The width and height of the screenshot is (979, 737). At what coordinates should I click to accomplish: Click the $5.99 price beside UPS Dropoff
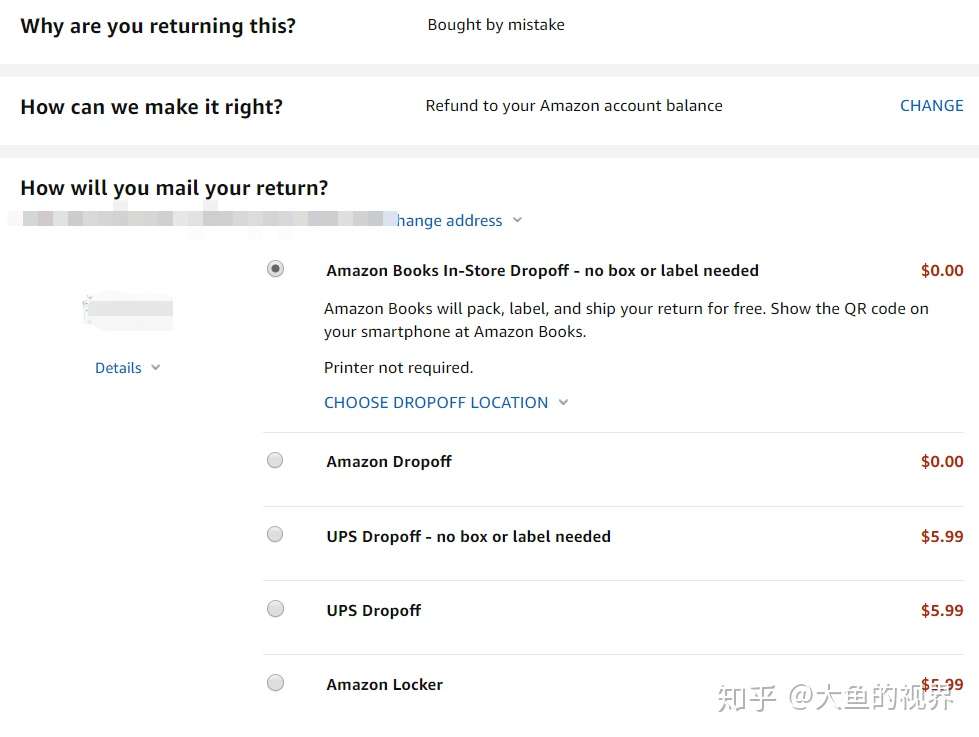tap(941, 608)
